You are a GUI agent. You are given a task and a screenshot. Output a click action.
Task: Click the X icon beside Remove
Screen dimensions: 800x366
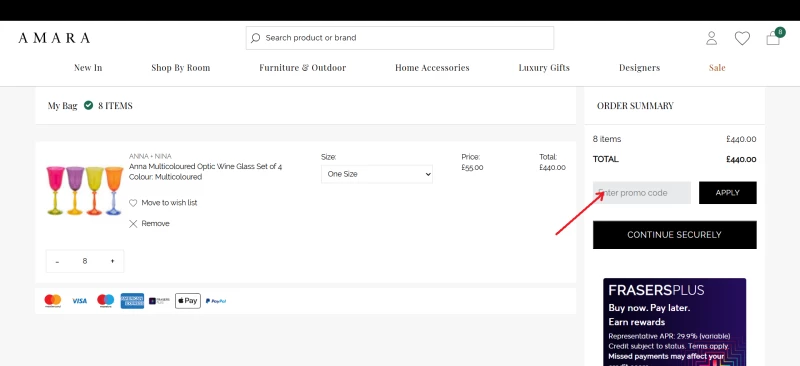pyautogui.click(x=133, y=224)
